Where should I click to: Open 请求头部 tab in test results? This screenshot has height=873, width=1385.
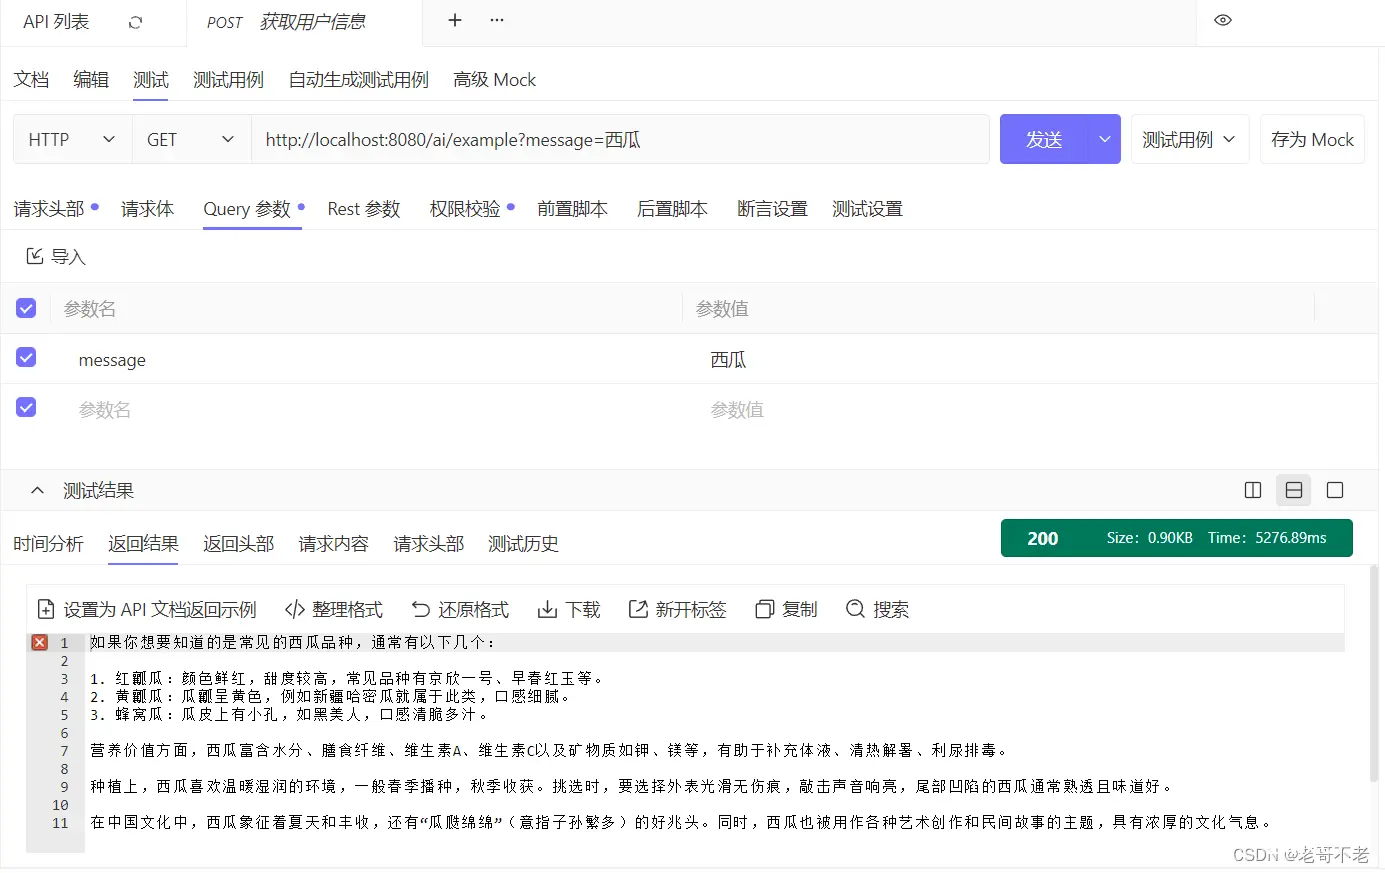pos(428,544)
